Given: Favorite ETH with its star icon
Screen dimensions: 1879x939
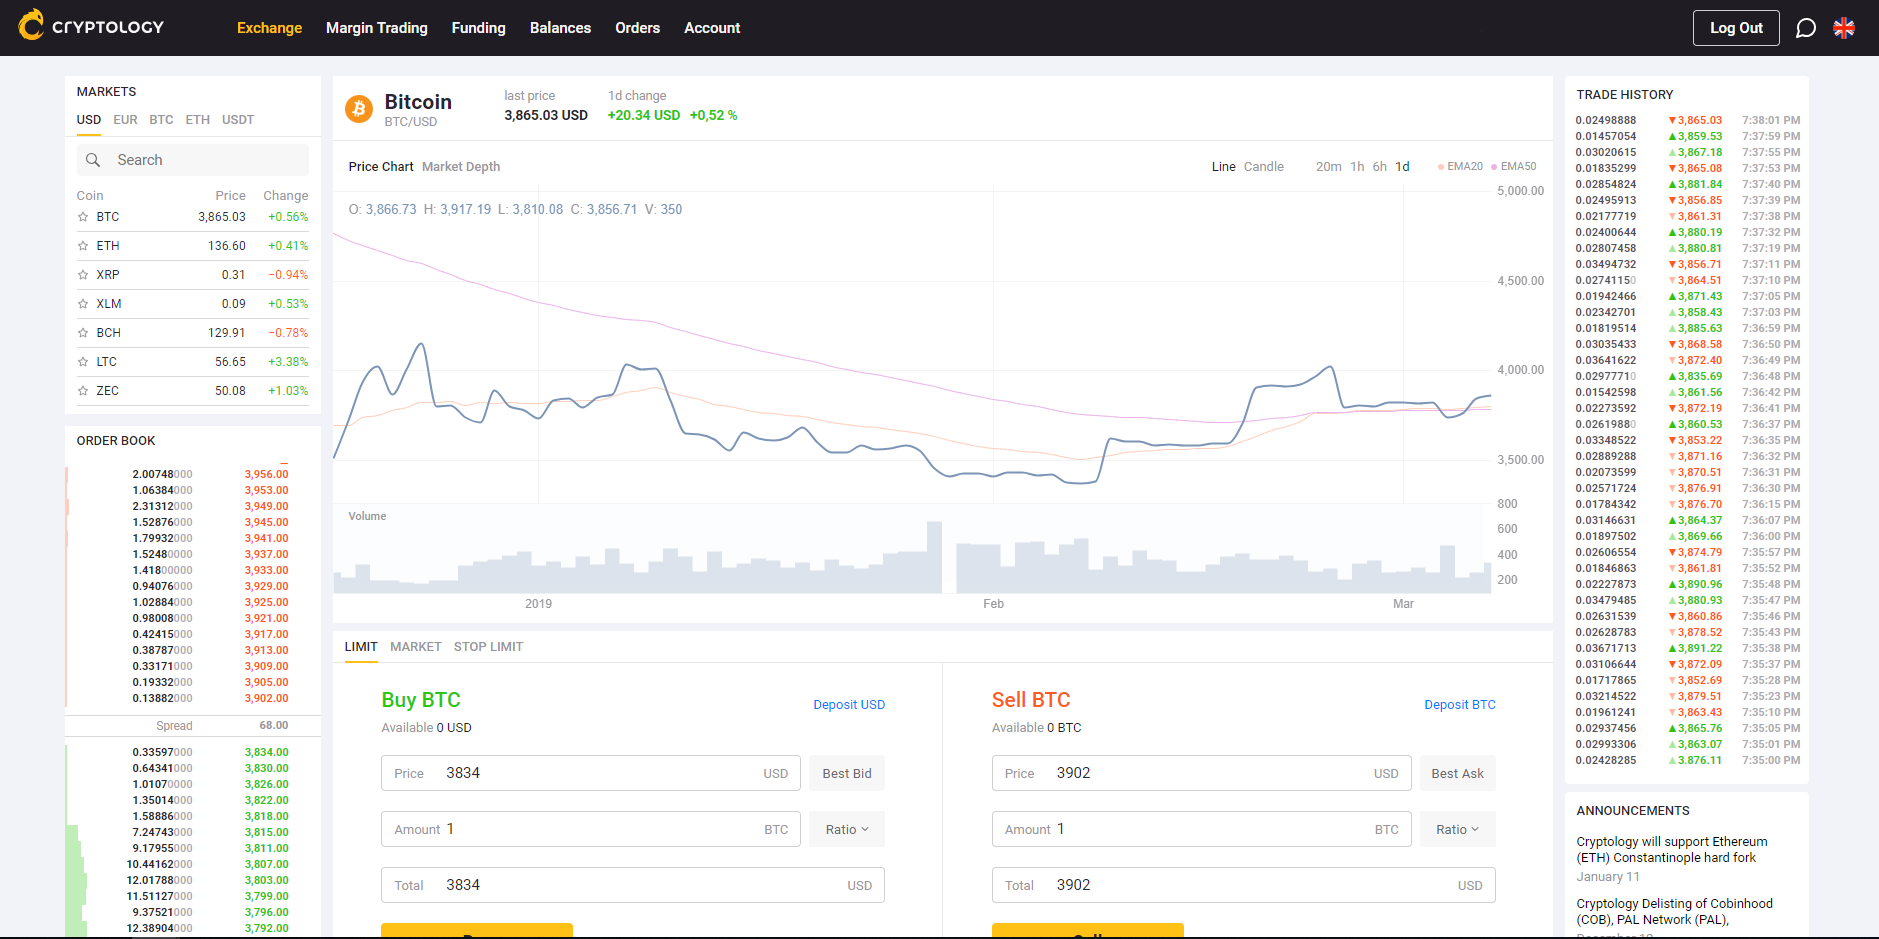Looking at the screenshot, I should coord(83,246).
